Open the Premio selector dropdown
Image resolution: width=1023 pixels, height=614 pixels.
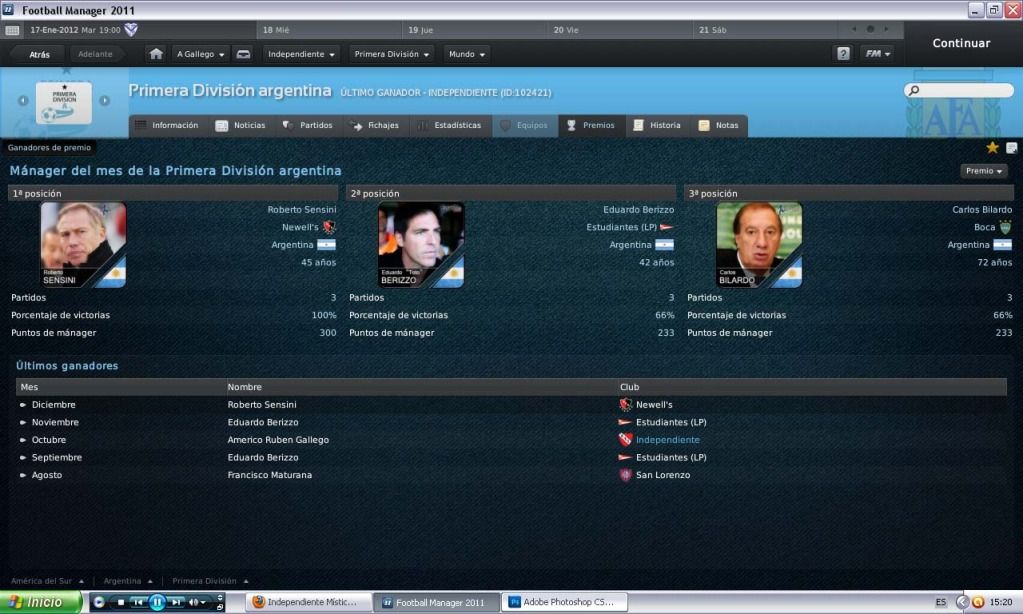[x=984, y=171]
